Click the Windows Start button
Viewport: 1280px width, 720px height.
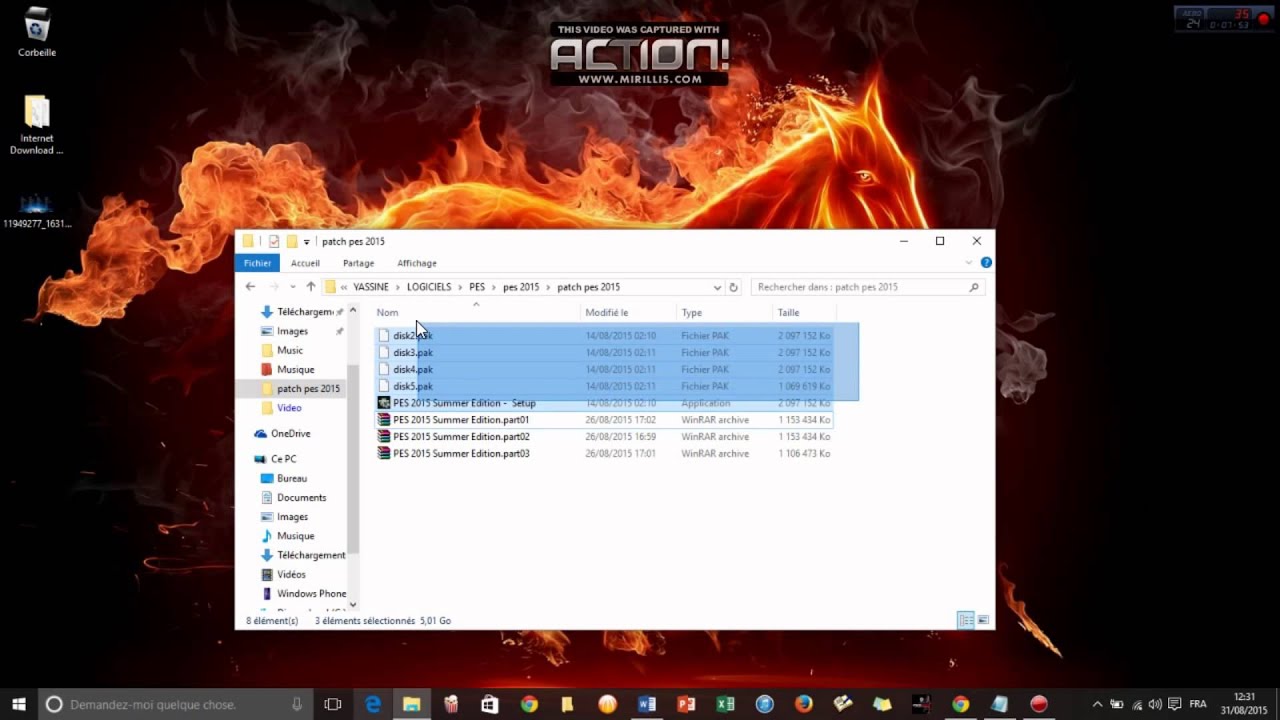click(18, 704)
